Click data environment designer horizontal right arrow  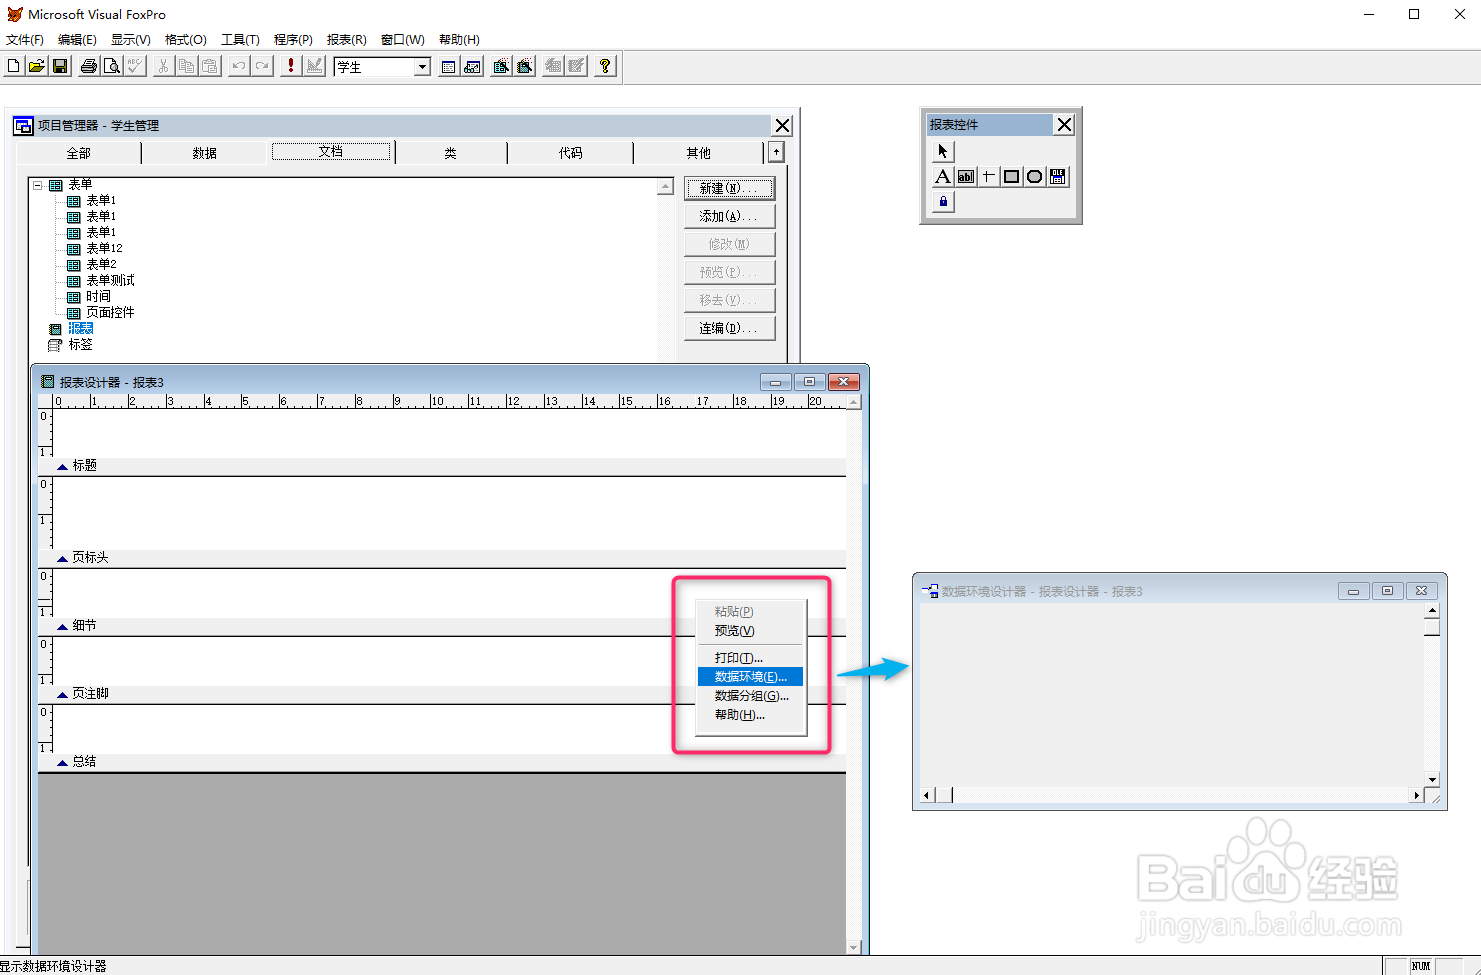tap(1416, 795)
